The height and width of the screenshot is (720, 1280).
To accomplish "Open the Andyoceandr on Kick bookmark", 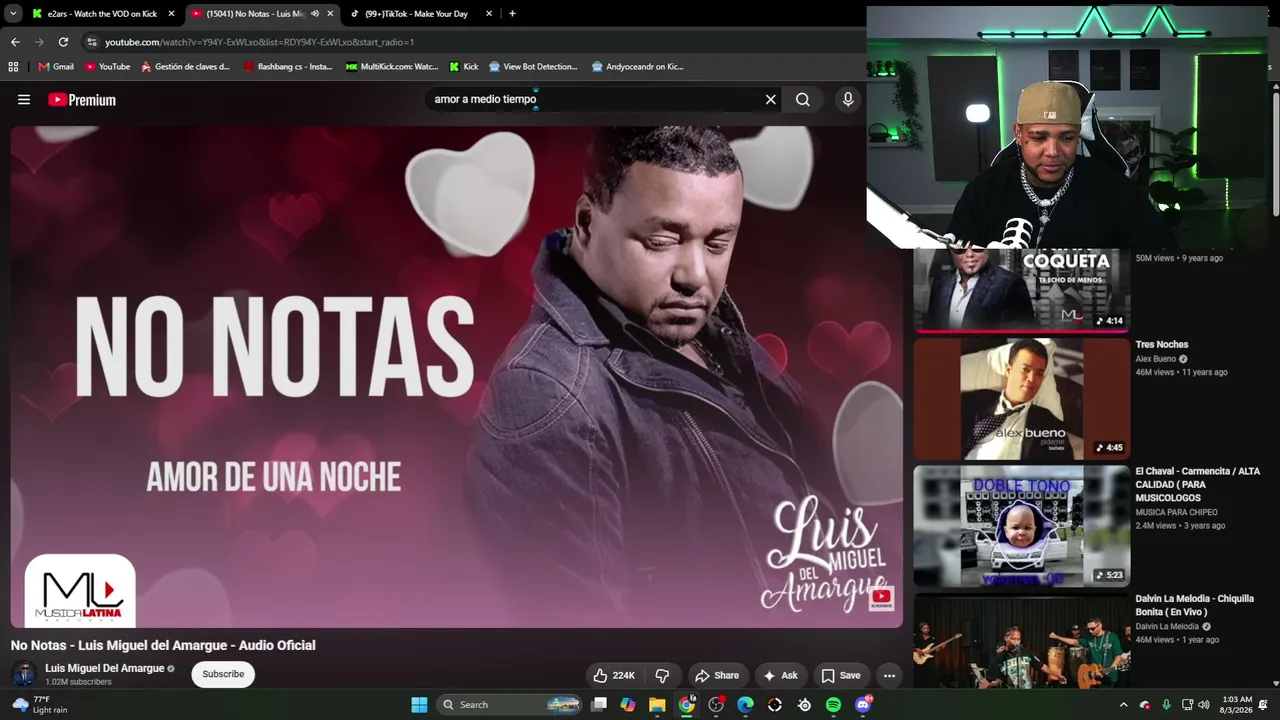I will (638, 67).
